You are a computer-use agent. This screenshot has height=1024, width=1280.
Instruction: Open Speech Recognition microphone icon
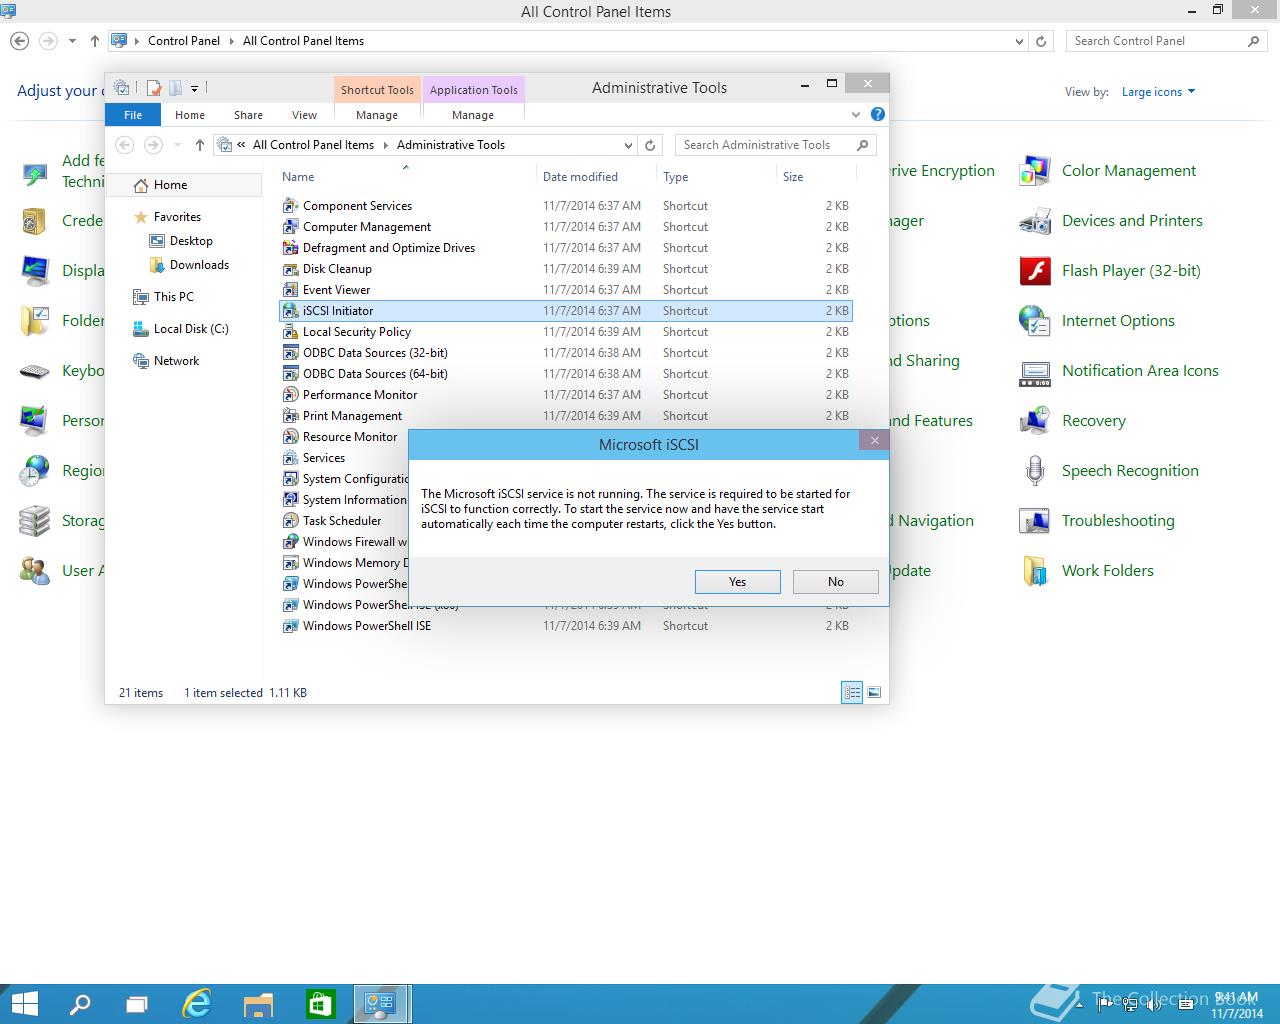tap(1034, 471)
